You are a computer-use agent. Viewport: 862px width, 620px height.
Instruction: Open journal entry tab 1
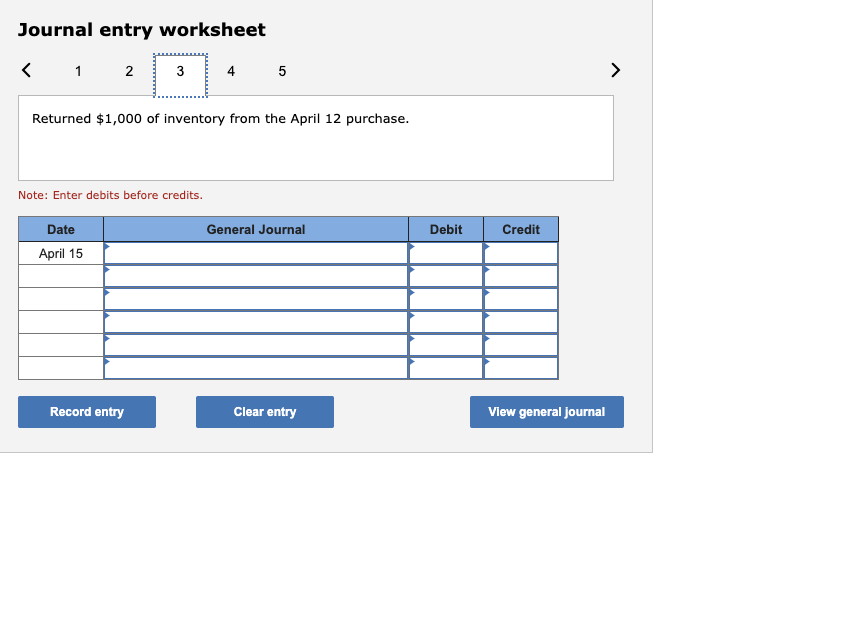point(78,71)
